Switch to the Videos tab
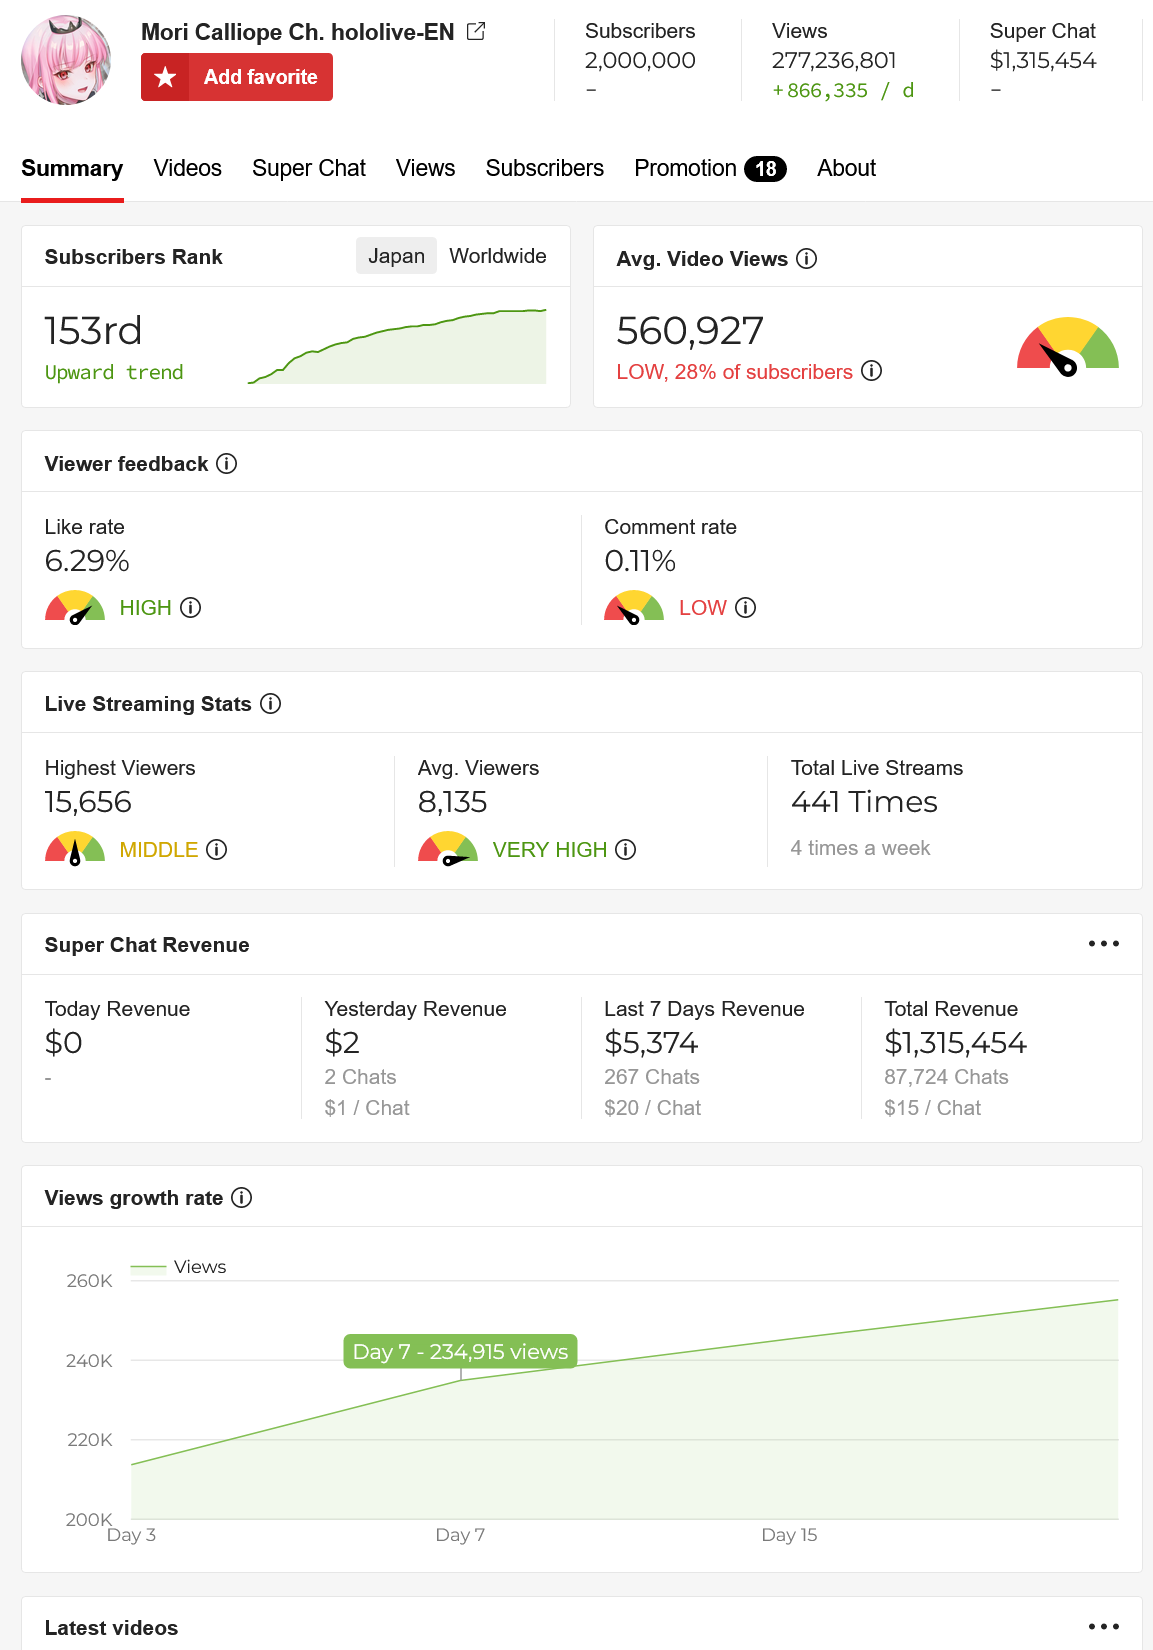Viewport: 1153px width, 1650px height. pos(188,168)
